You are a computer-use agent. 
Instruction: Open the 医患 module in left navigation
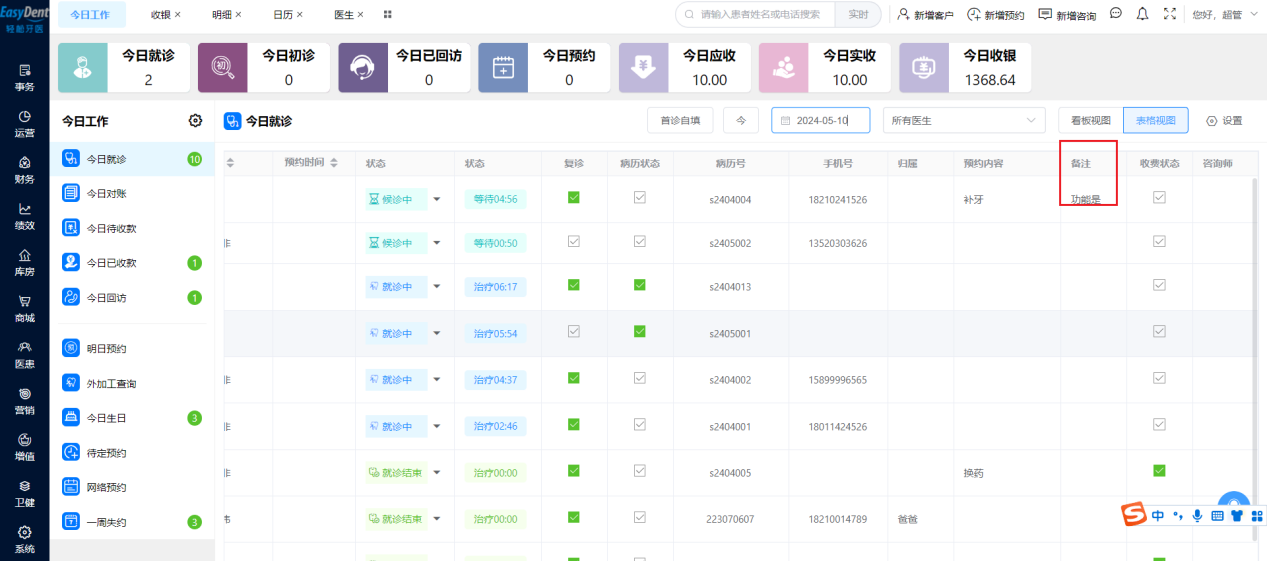(x=24, y=354)
